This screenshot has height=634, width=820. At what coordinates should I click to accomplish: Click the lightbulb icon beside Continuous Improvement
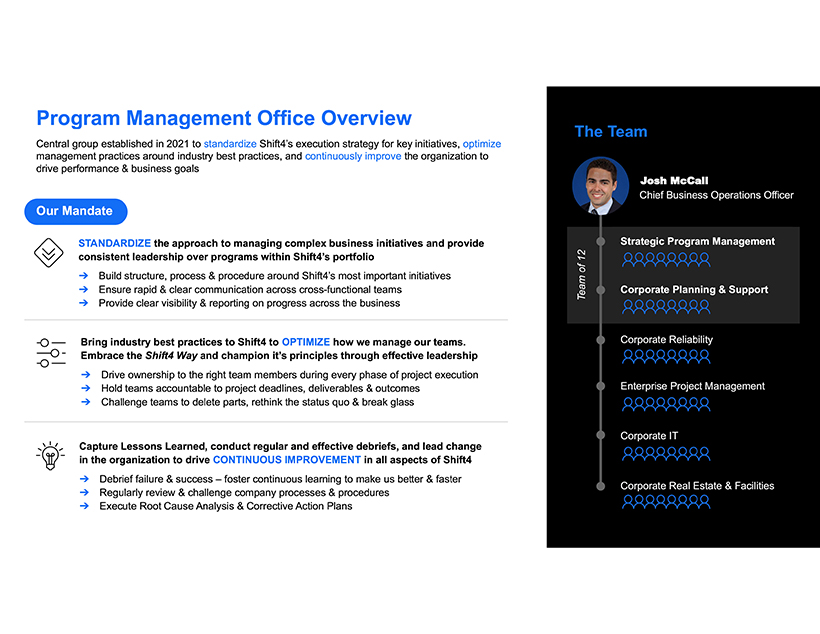pos(50,455)
